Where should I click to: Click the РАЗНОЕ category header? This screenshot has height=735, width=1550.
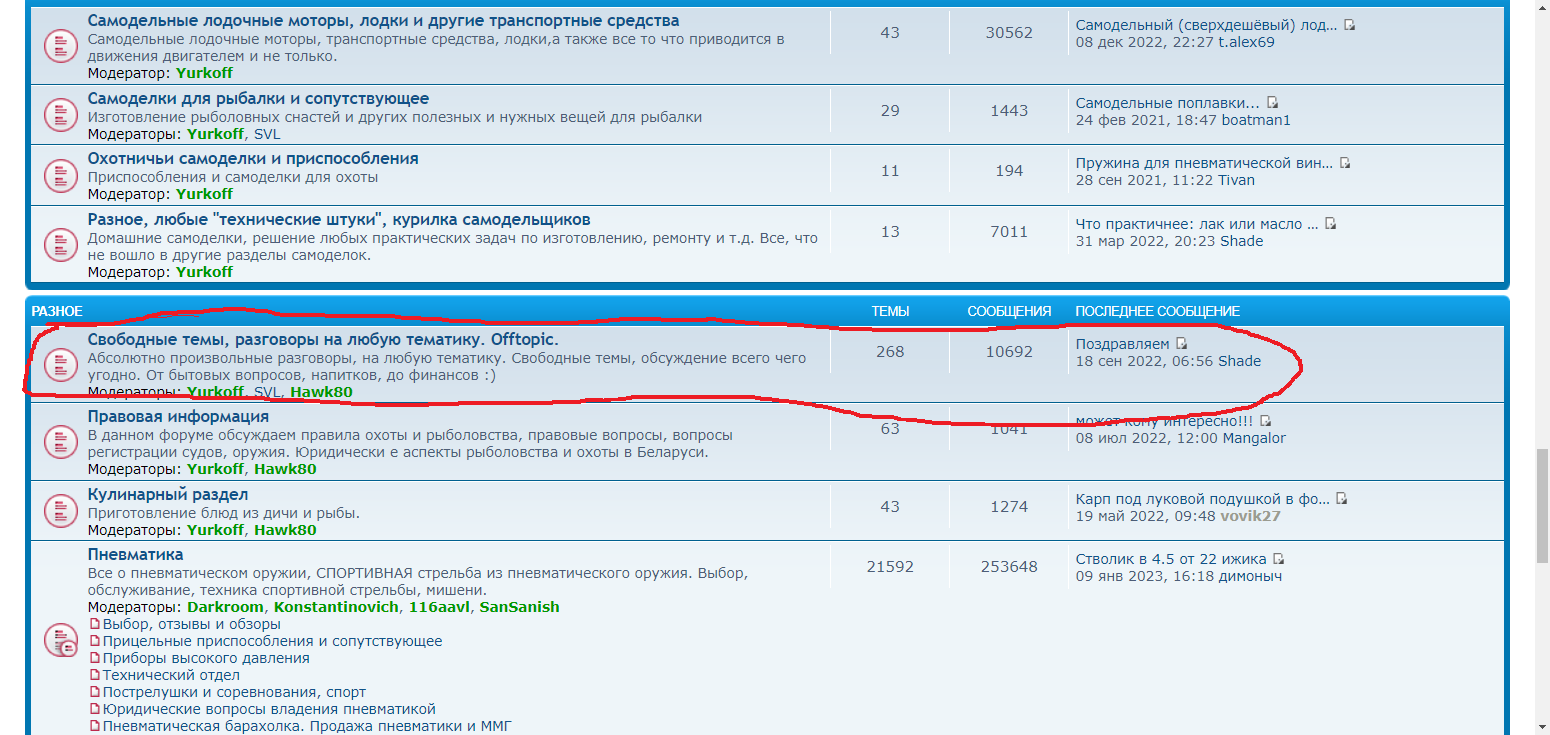[57, 311]
